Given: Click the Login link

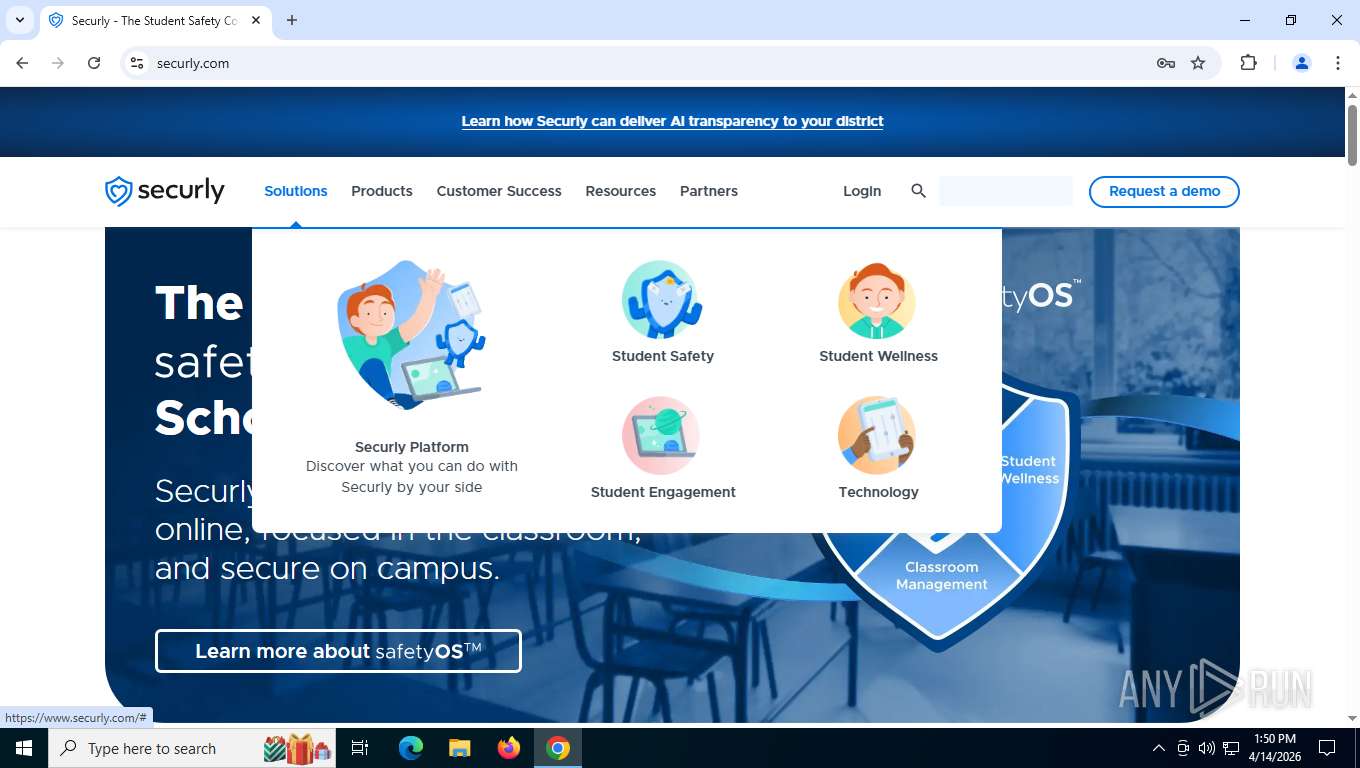Looking at the screenshot, I should (x=862, y=191).
